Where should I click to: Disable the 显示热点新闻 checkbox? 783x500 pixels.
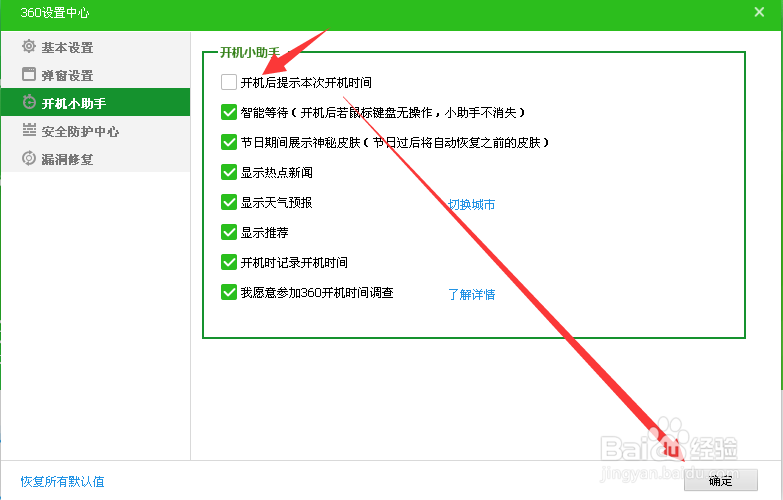tap(229, 172)
